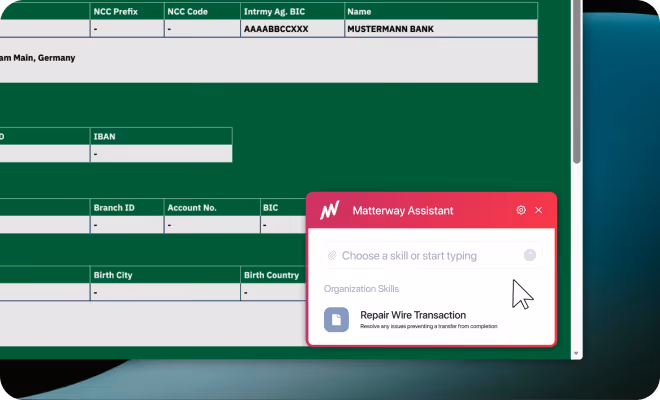This screenshot has height=400, width=660.
Task: Open Matterway Assistant settings gear
Action: 521,210
